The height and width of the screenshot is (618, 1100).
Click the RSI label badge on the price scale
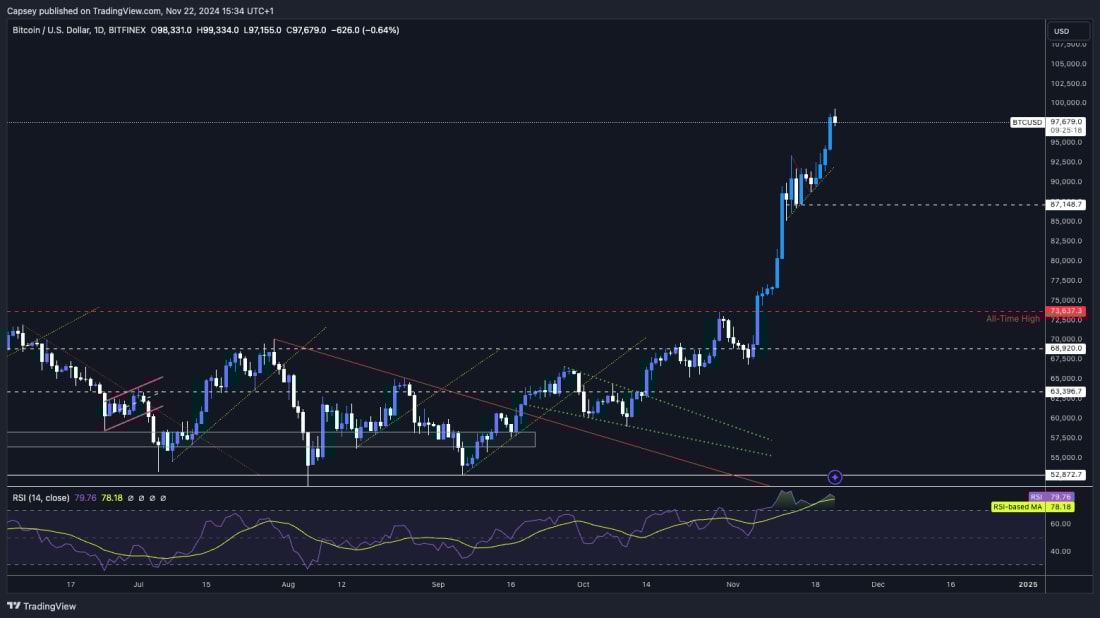point(1036,495)
